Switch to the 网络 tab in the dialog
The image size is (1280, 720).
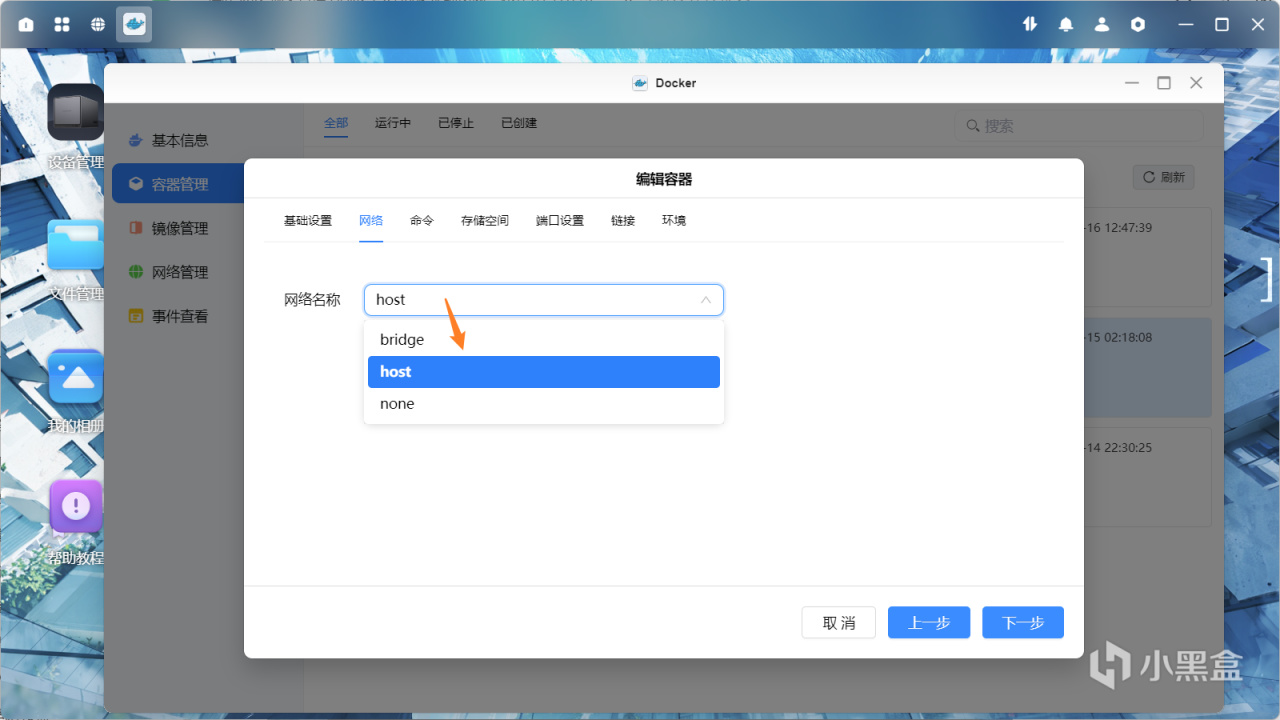tap(371, 220)
